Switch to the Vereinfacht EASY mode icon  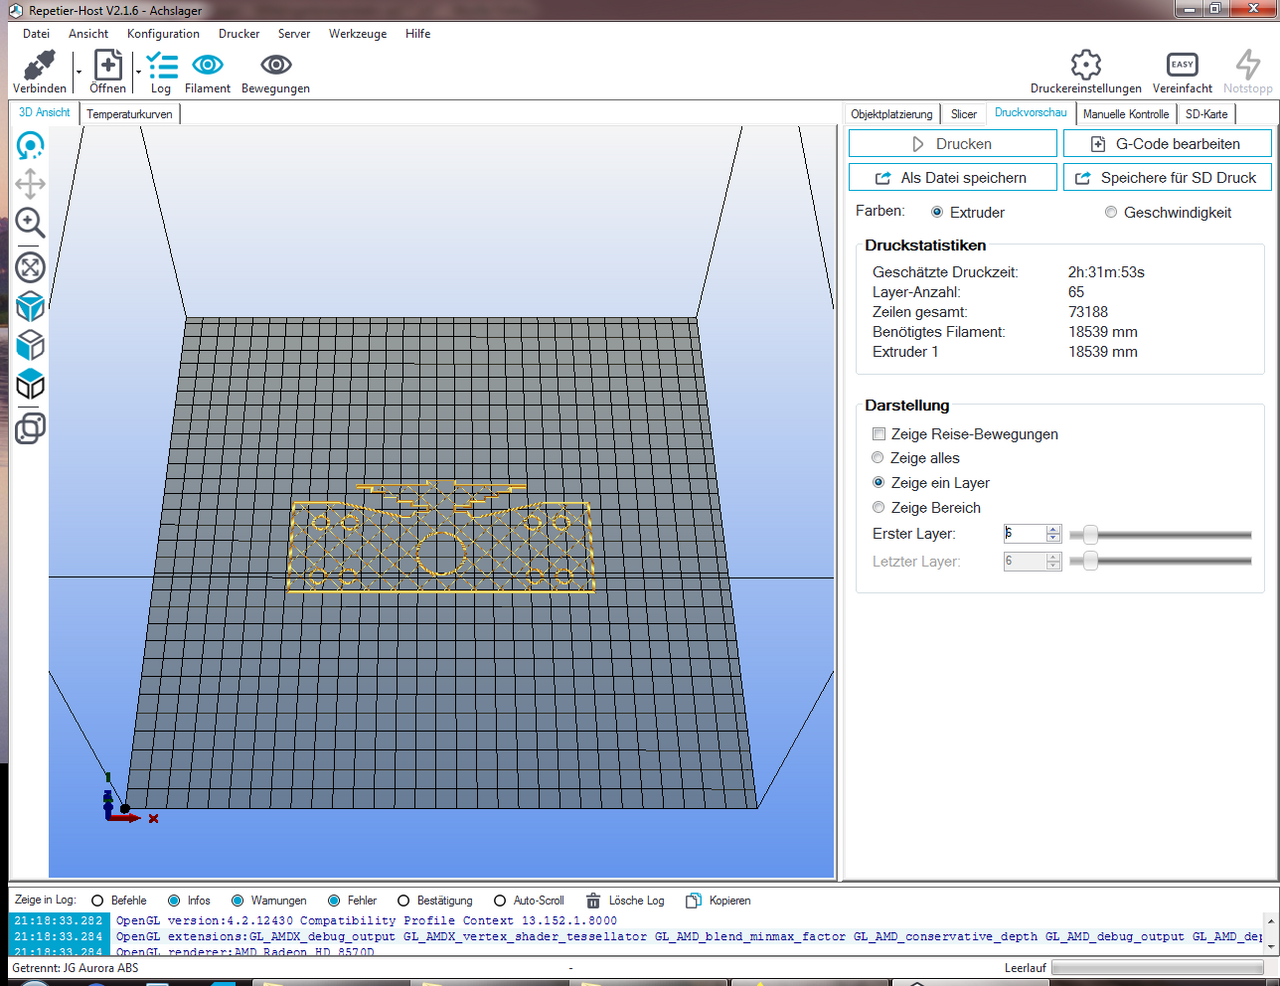[1182, 65]
